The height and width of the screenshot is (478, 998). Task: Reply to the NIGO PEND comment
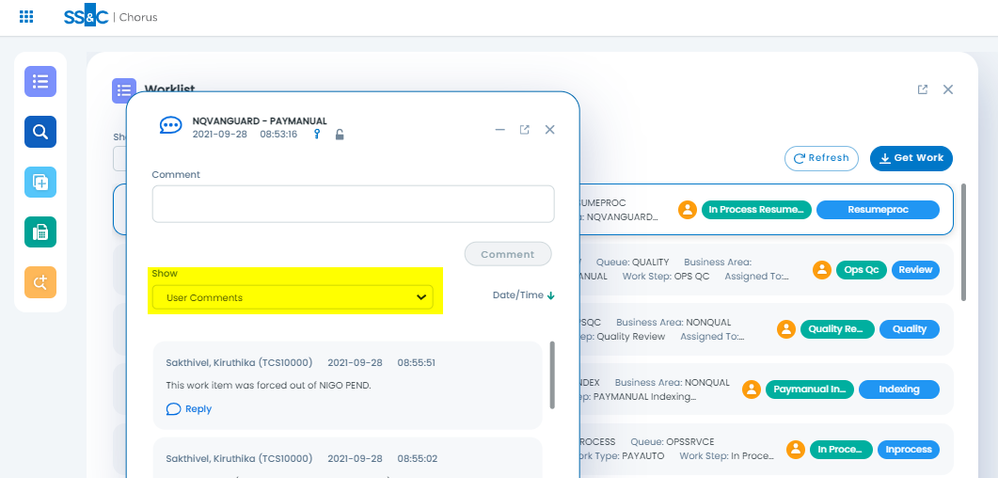(190, 409)
